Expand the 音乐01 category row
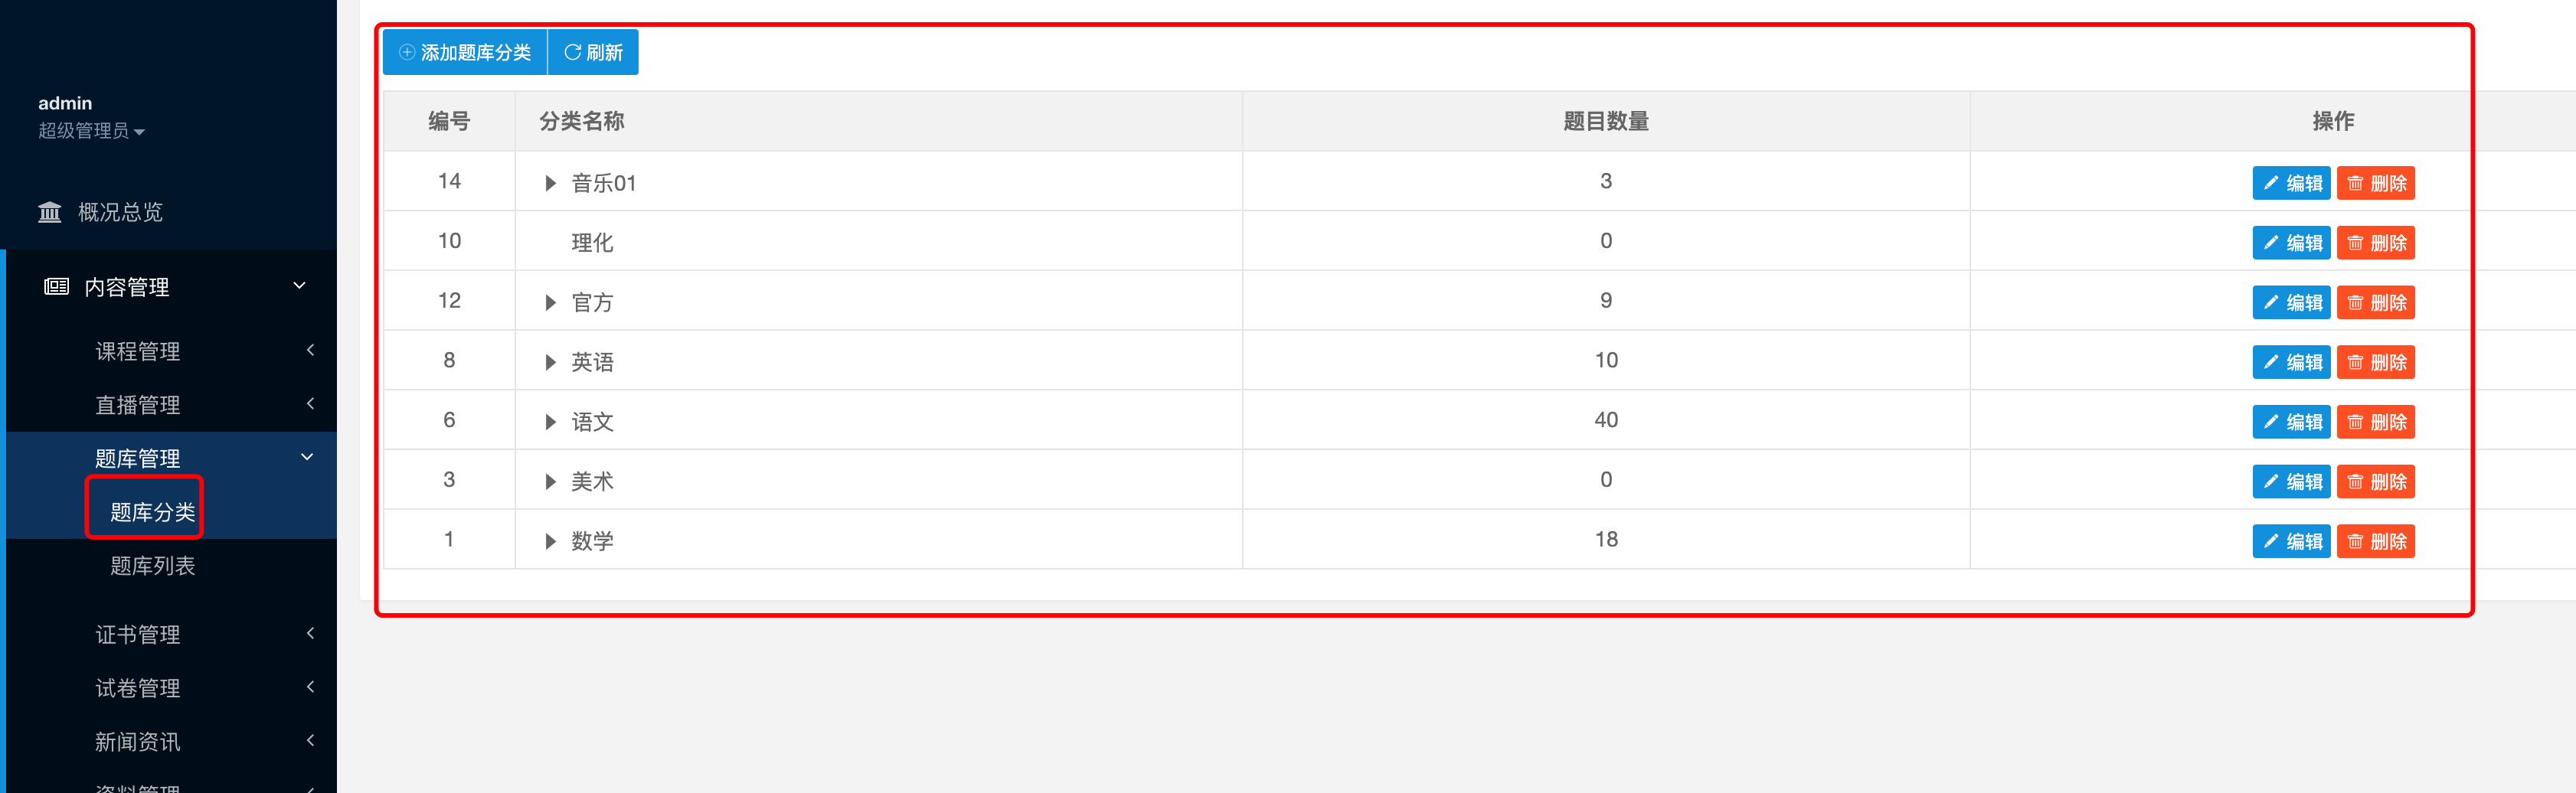The width and height of the screenshot is (2576, 793). pos(550,183)
